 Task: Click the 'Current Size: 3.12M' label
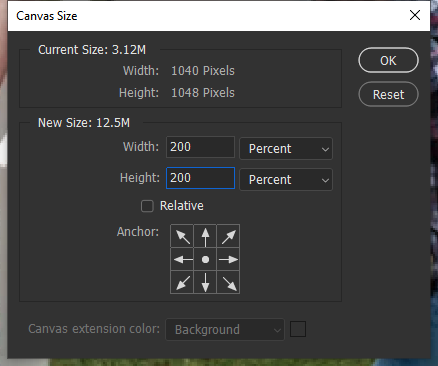pyautogui.click(x=92, y=50)
